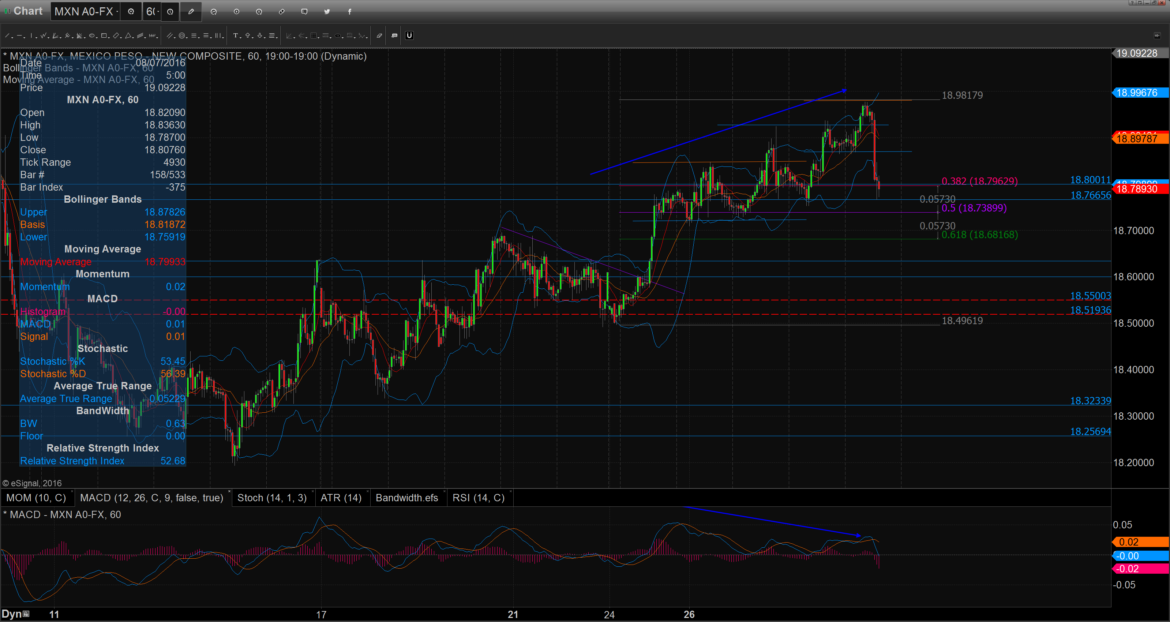Select the pin marker tool
The height and width of the screenshot is (622, 1170).
click(x=248, y=36)
